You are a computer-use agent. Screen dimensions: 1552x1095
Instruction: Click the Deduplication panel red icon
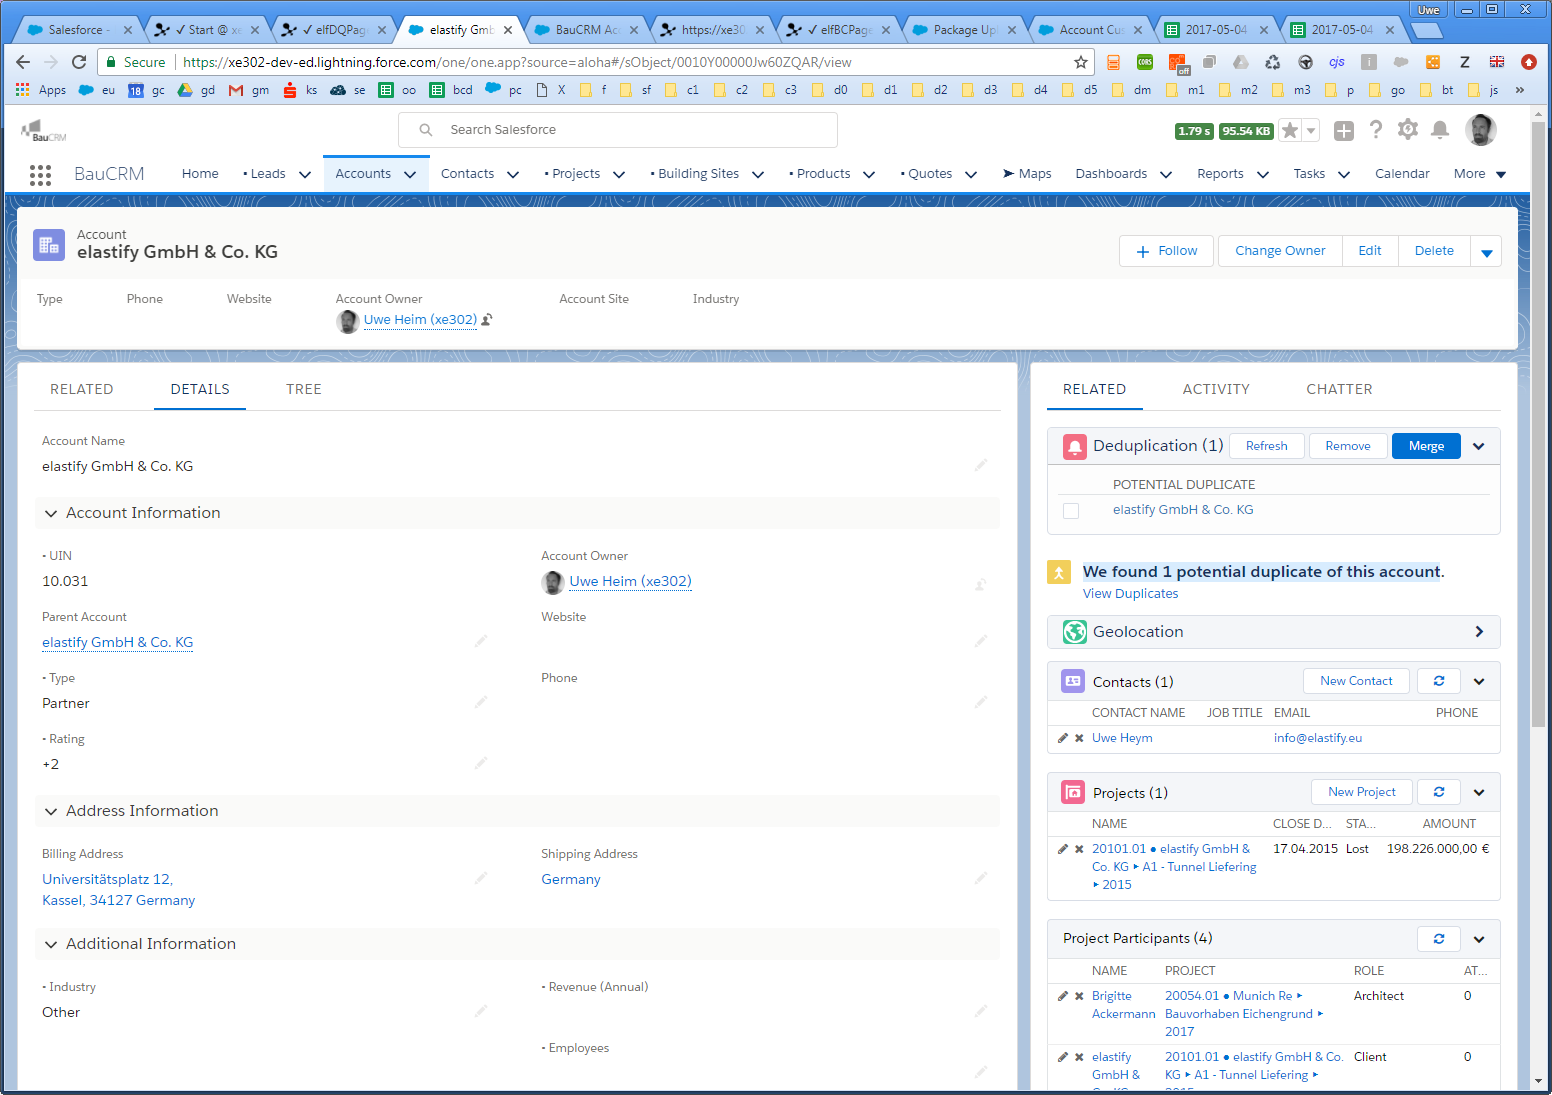pos(1075,446)
